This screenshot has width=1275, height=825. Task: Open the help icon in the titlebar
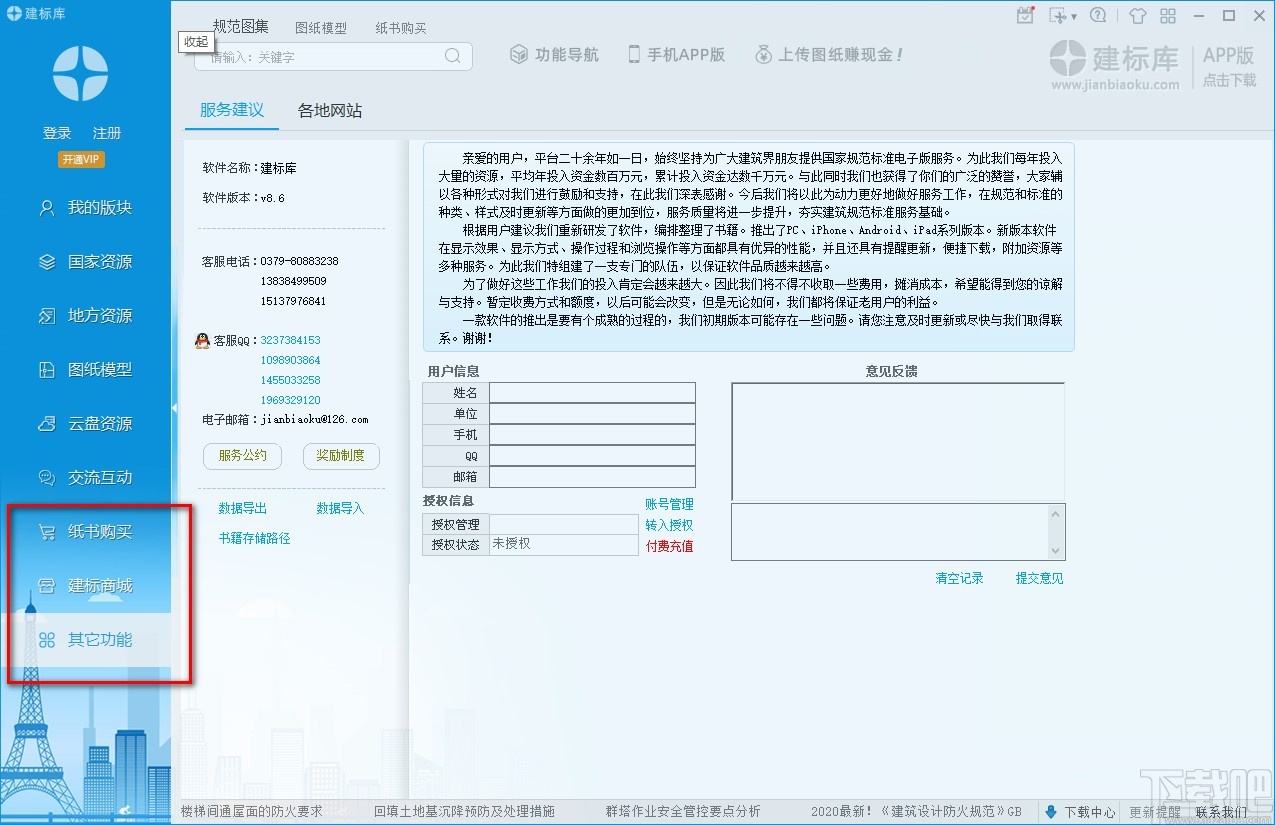[1100, 15]
